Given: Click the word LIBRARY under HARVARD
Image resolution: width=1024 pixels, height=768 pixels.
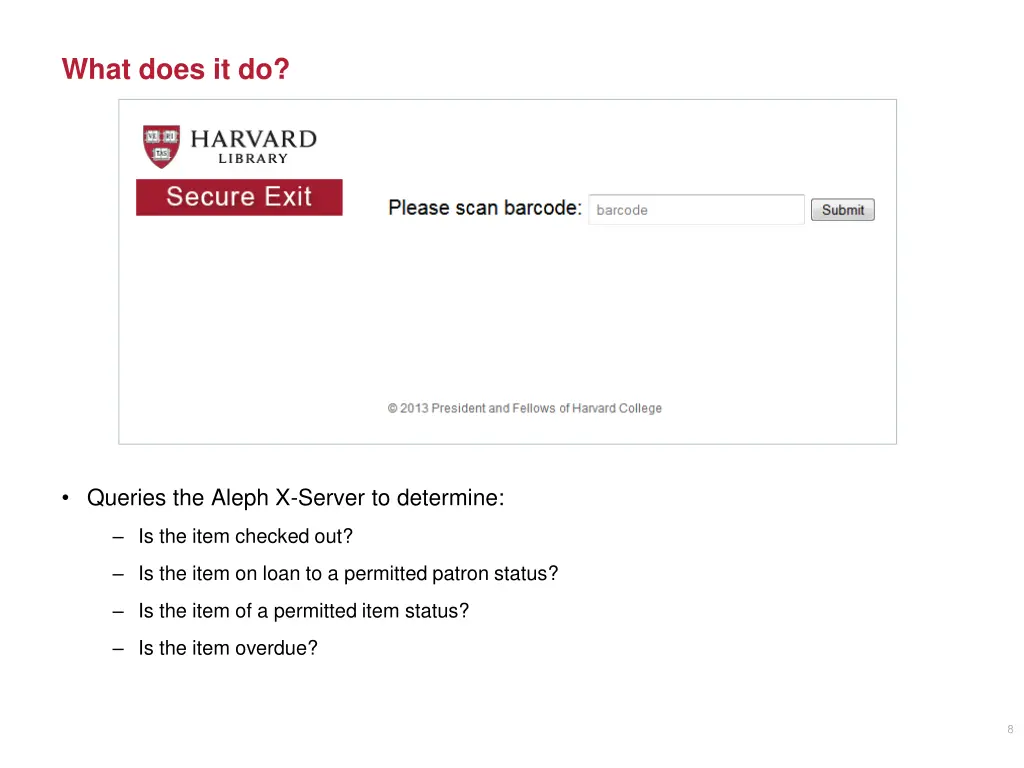Looking at the screenshot, I should point(253,159).
